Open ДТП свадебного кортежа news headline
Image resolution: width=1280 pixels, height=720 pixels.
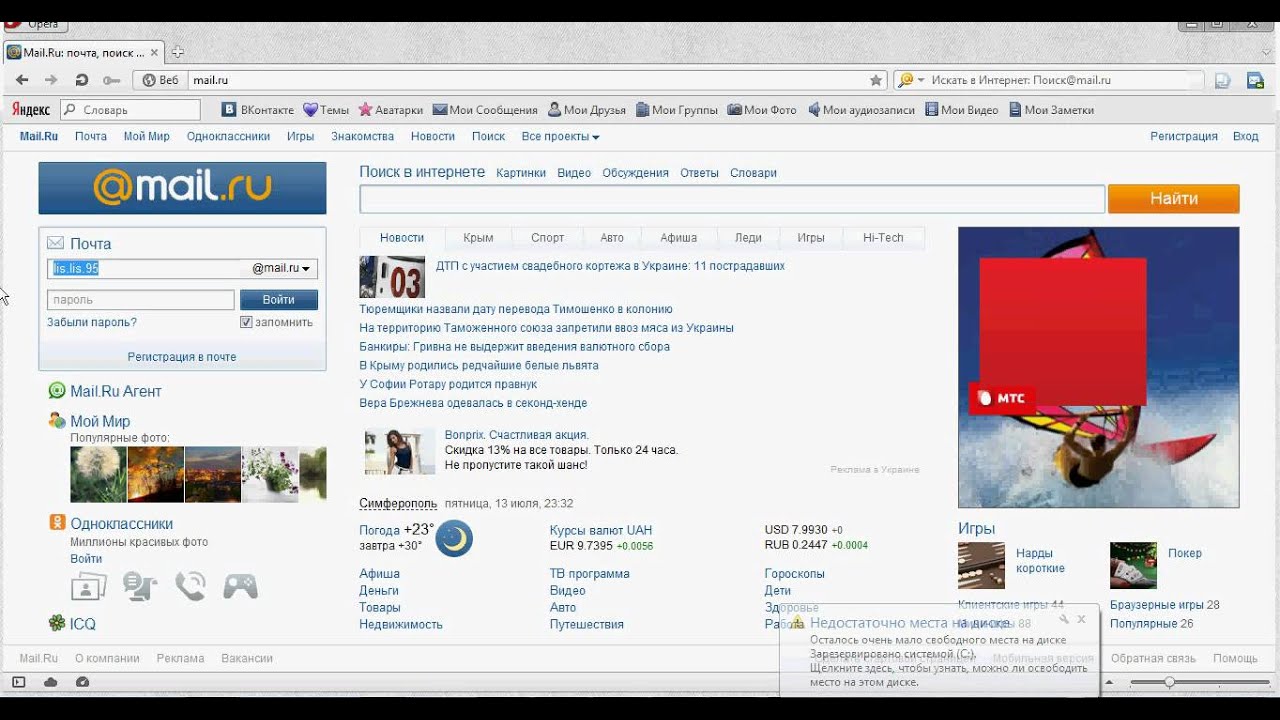coord(610,266)
